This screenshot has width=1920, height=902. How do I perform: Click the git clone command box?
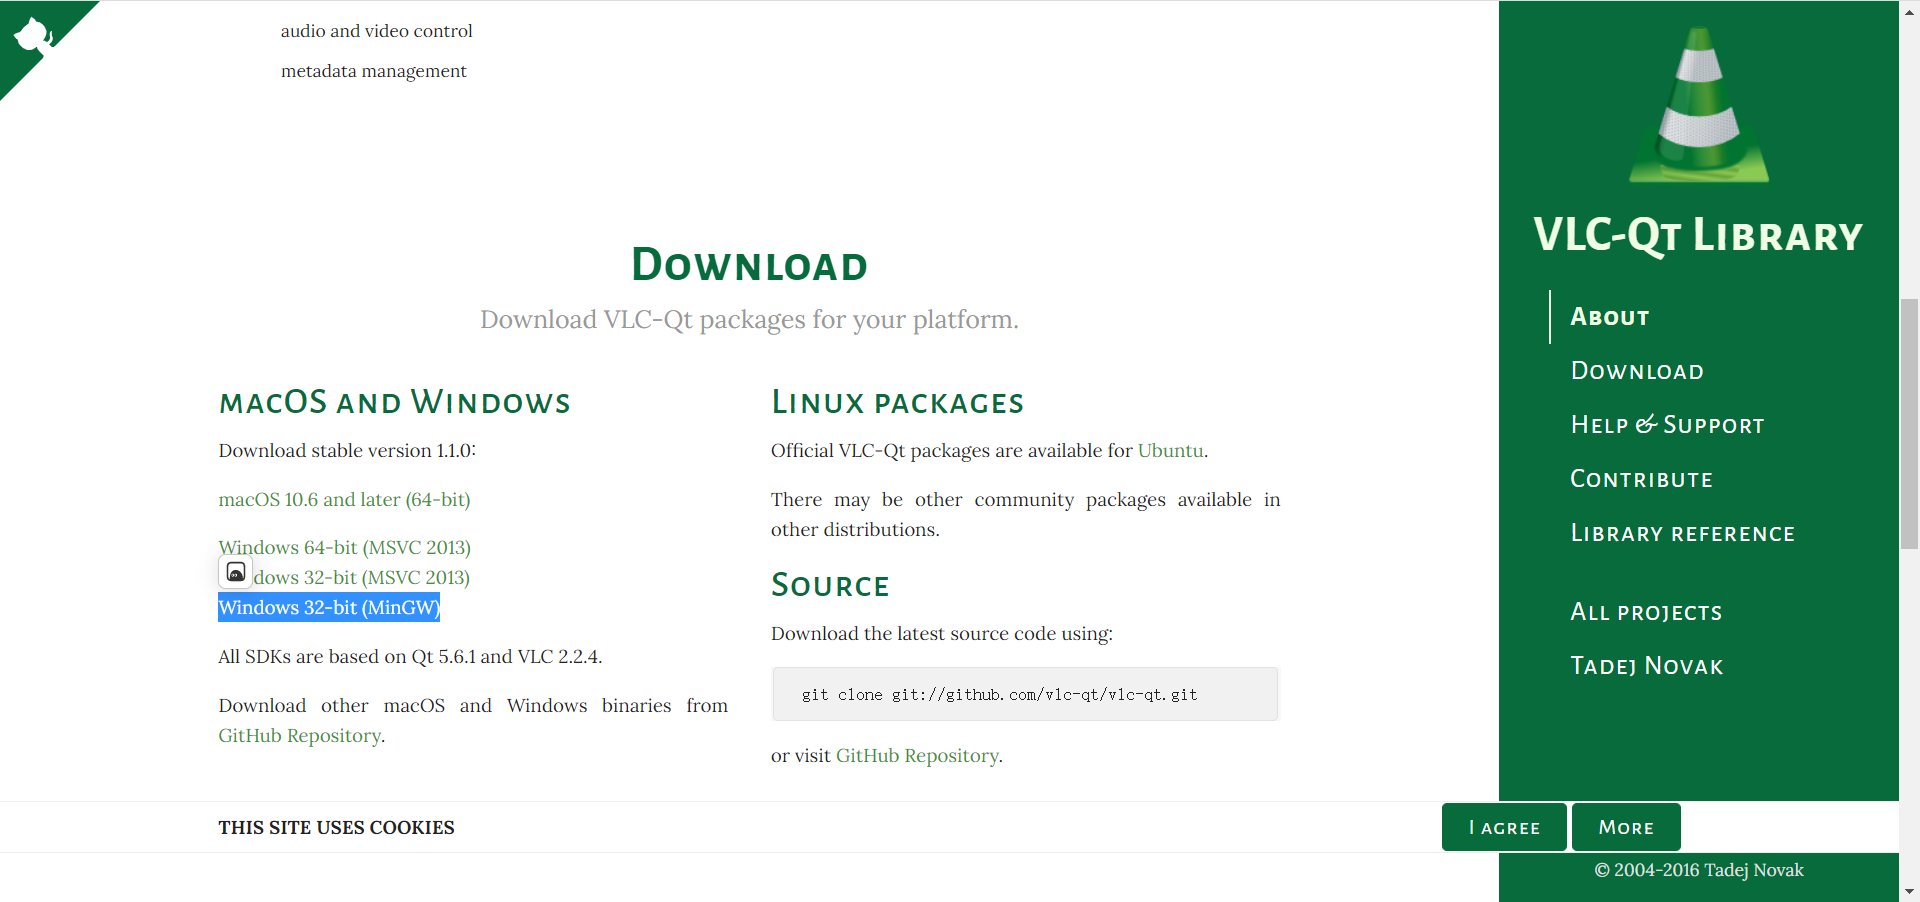pos(1025,694)
